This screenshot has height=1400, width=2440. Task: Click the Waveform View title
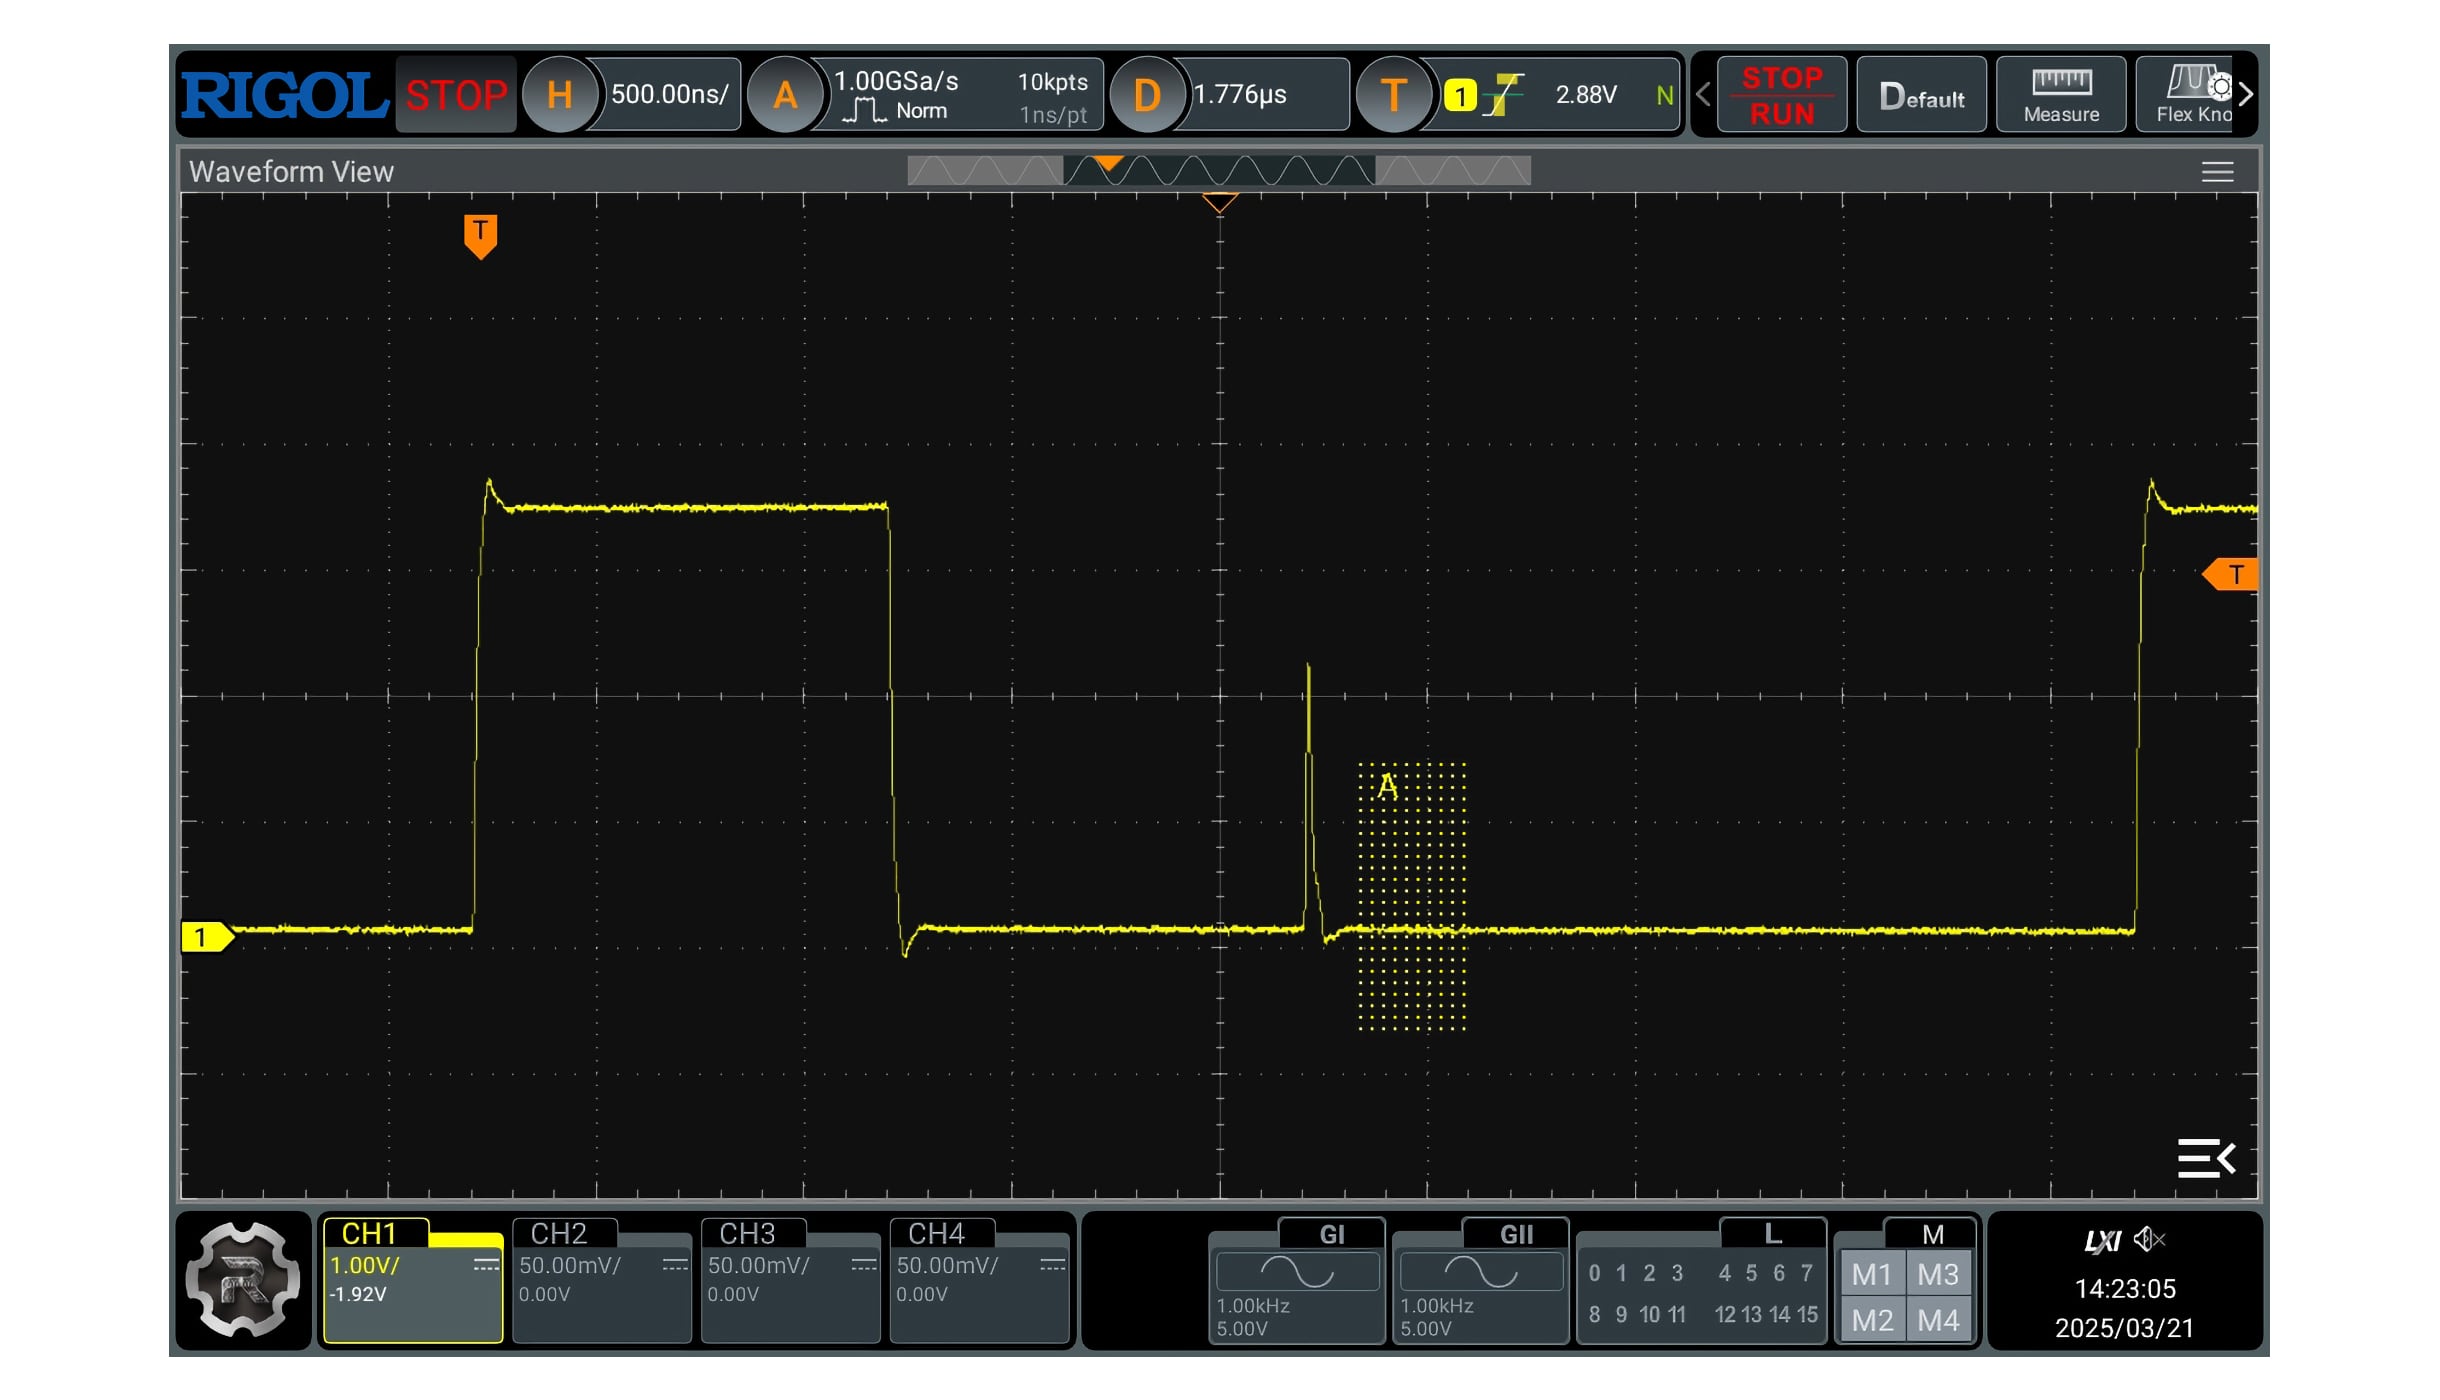291,172
